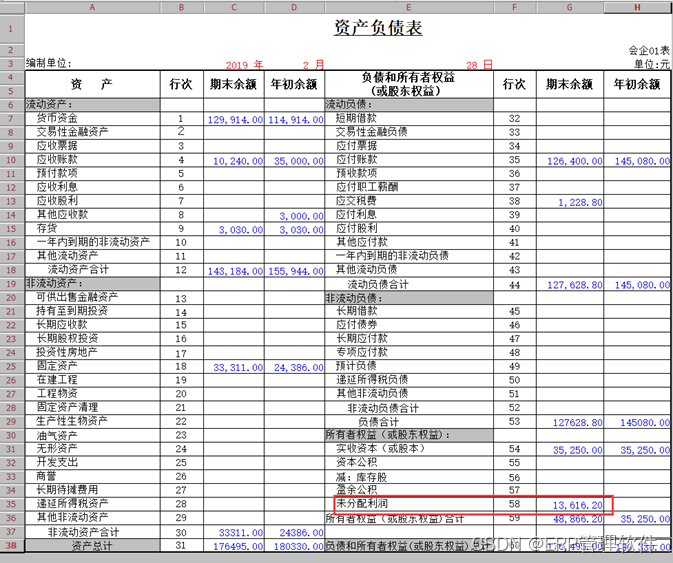
Task: Click 固定资产 value 33,311.00
Action: pos(238,367)
